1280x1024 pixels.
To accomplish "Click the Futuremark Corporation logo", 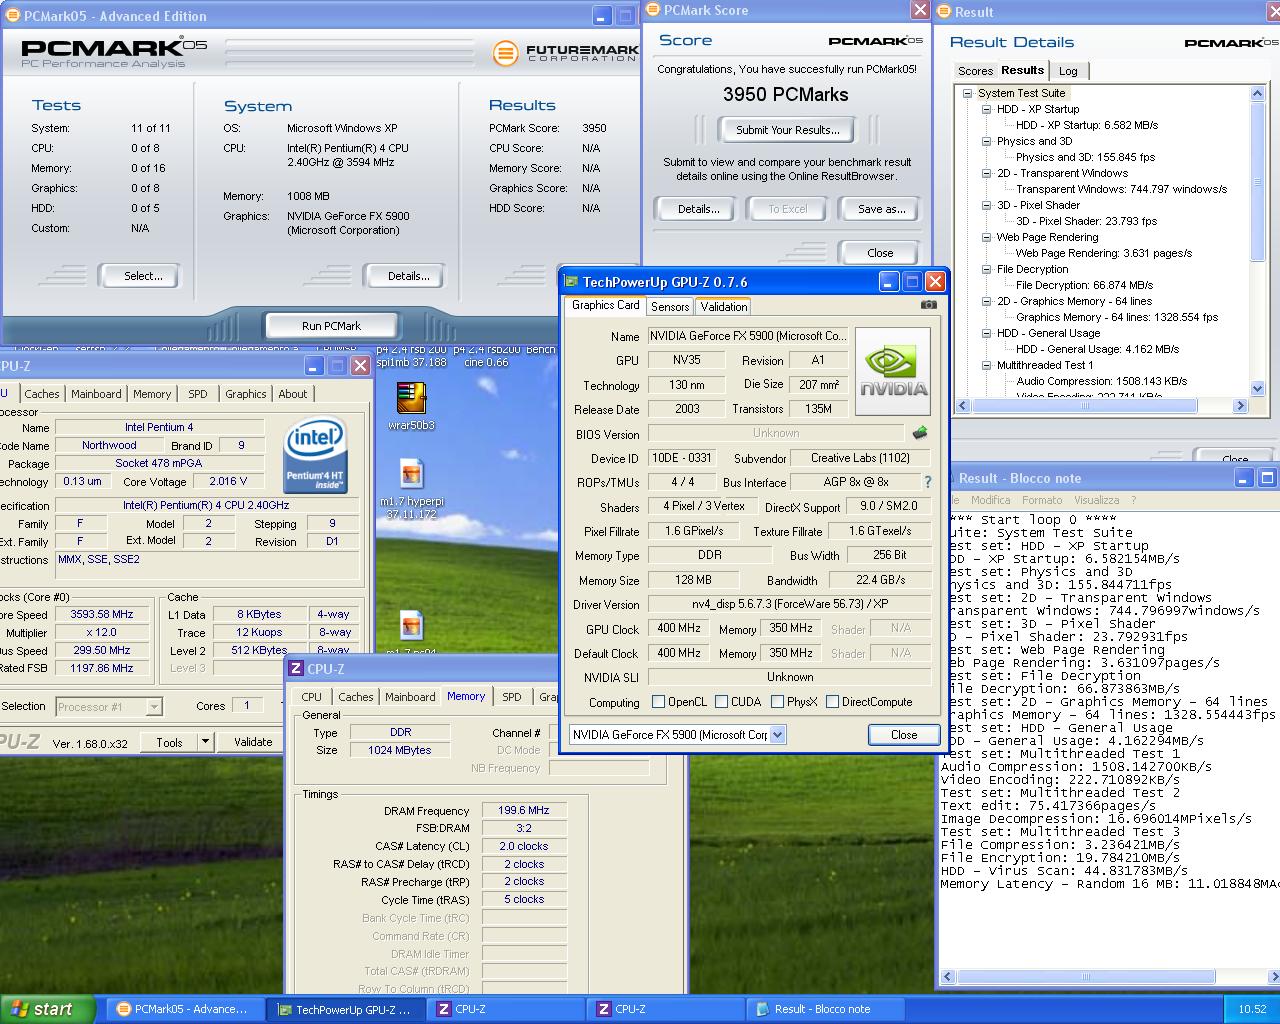I will click(x=566, y=51).
